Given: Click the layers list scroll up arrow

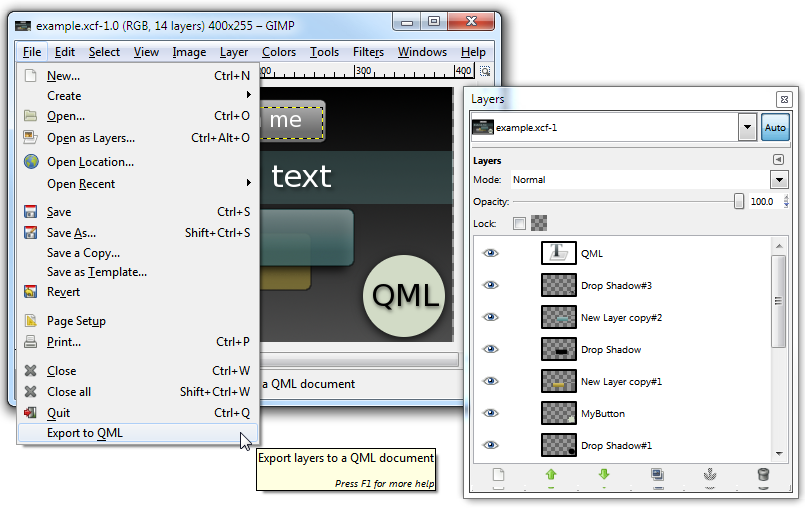Looking at the screenshot, I should pyautogui.click(x=779, y=246).
